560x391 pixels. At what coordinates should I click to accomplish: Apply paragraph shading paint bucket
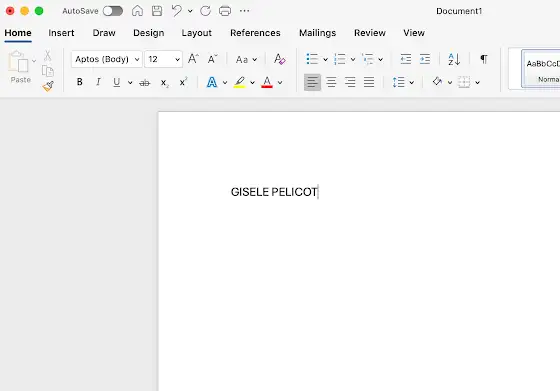[x=437, y=82]
